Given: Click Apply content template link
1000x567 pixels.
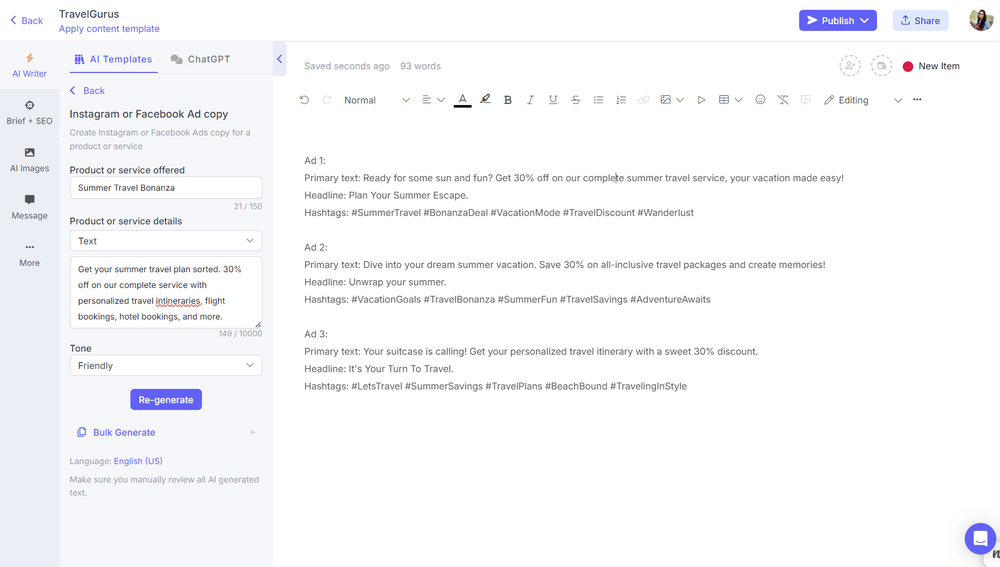Looking at the screenshot, I should click(109, 29).
